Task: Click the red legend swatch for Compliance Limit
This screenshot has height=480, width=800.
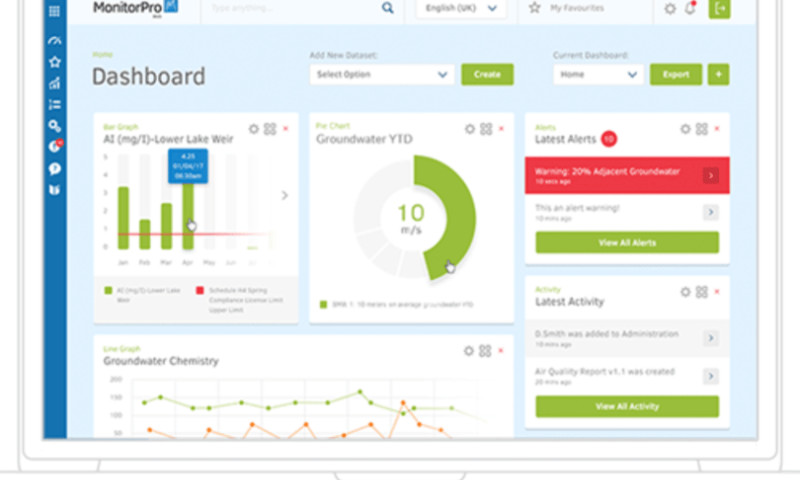Action: click(200, 290)
